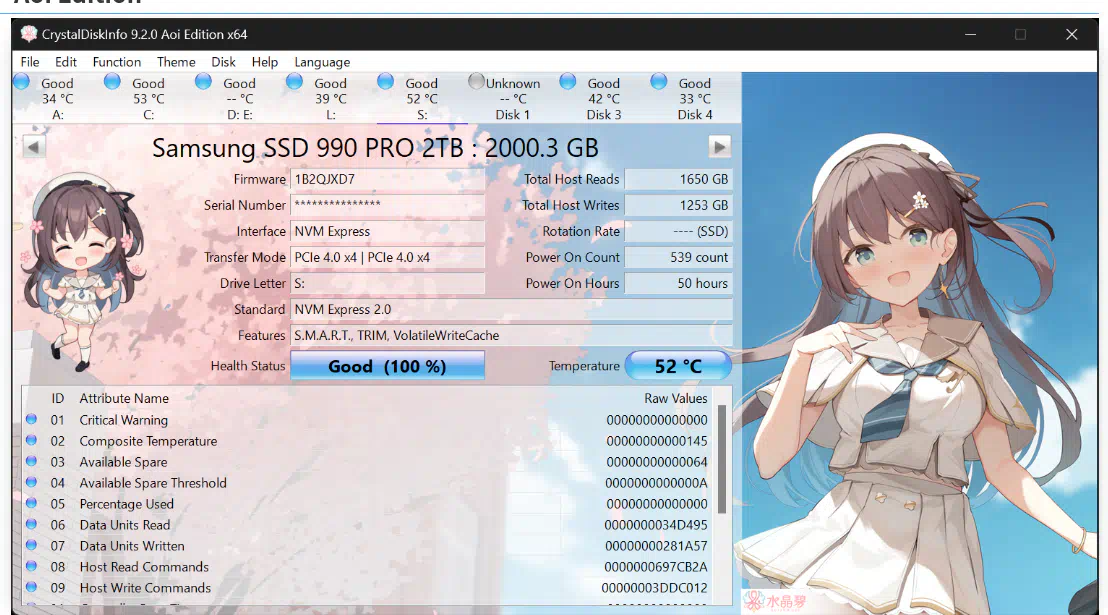Image resolution: width=1108 pixels, height=615 pixels.
Task: Select the Disk 1 unknown status orb
Action: click(477, 81)
